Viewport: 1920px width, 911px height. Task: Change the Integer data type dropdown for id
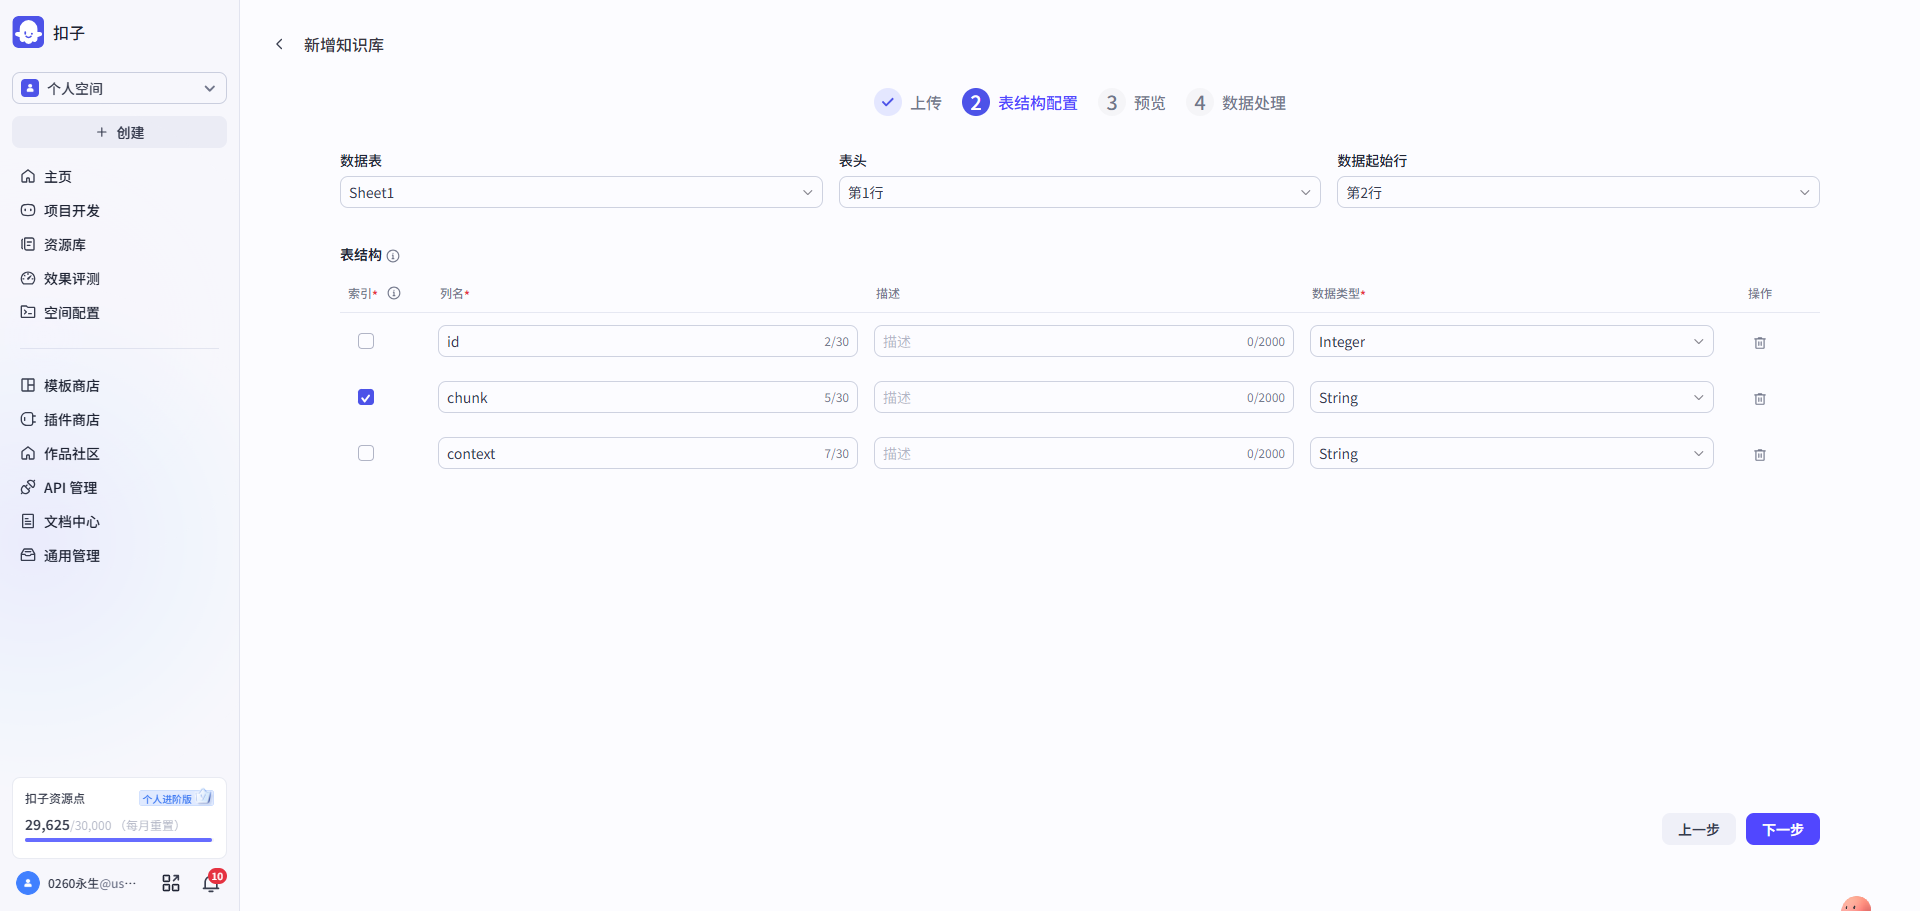(x=1510, y=341)
